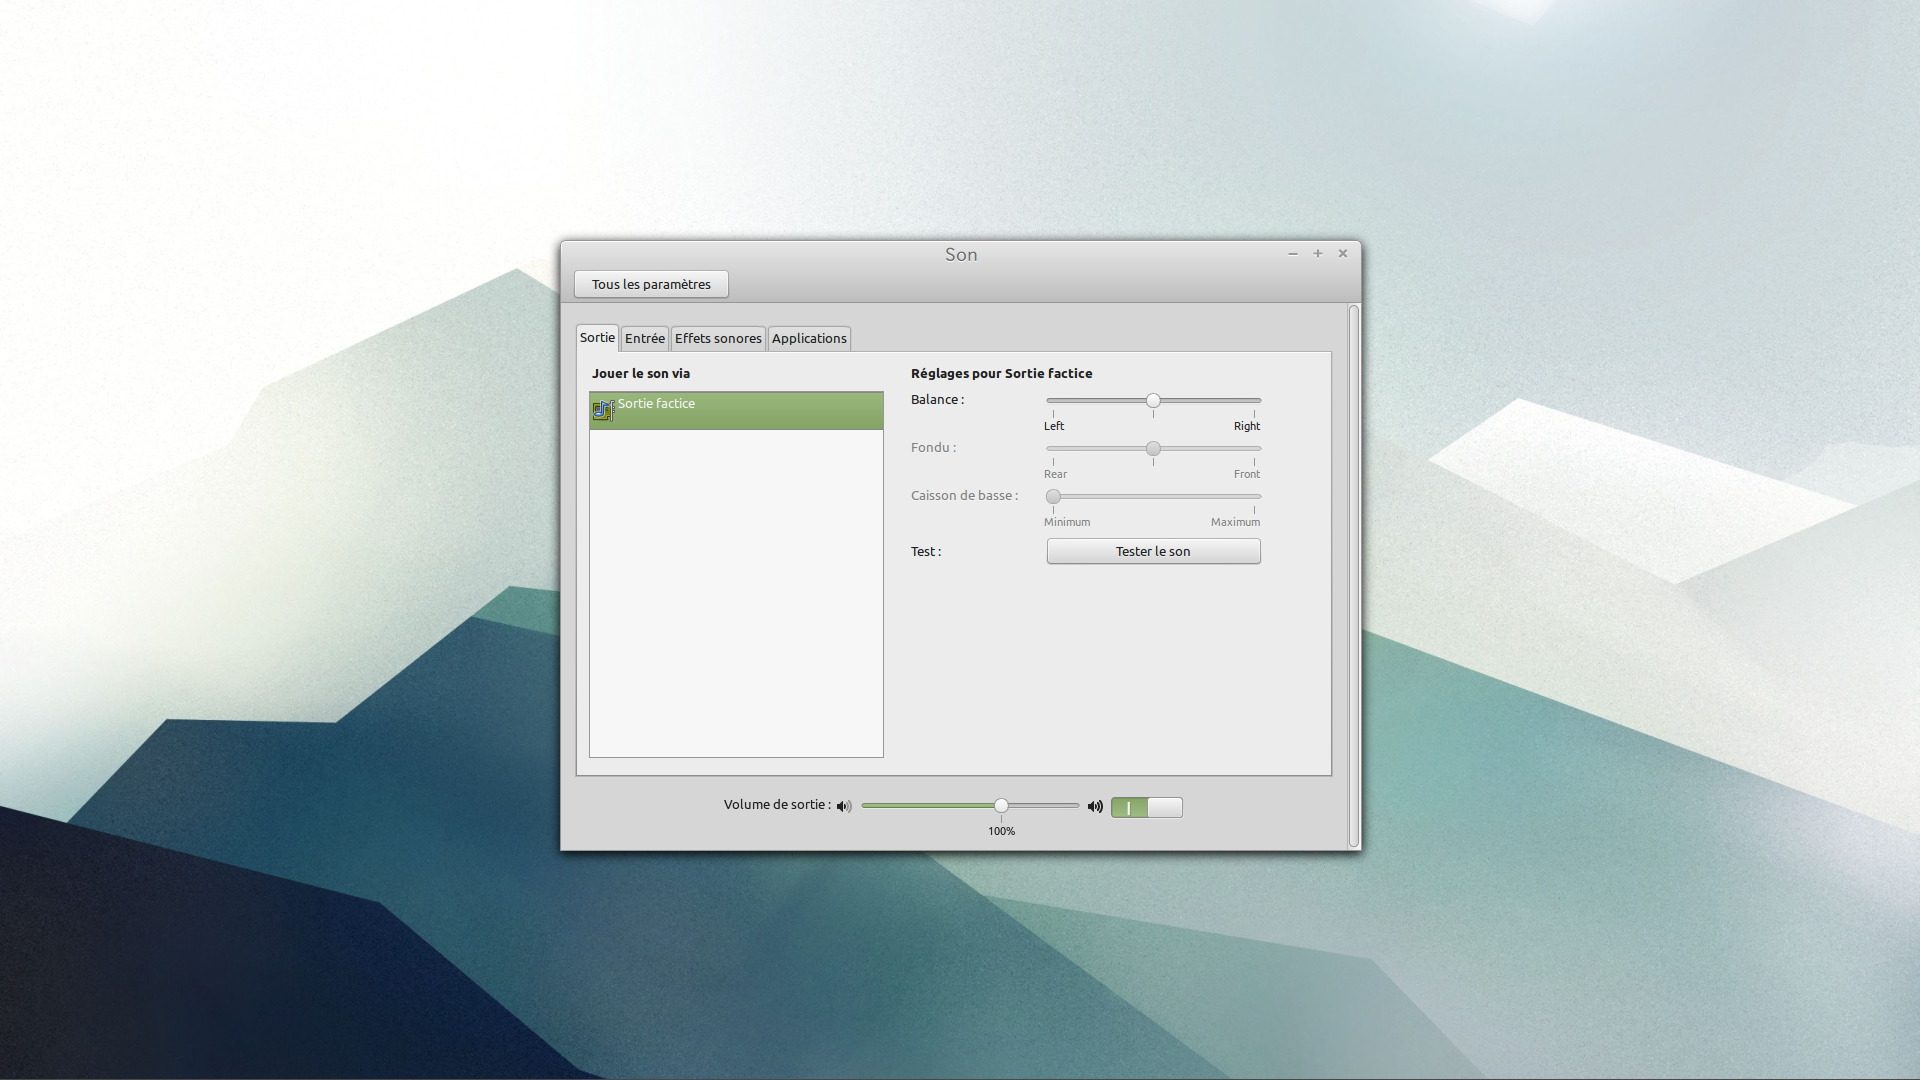
Task: Click the Balance slider handle
Action: pos(1153,400)
